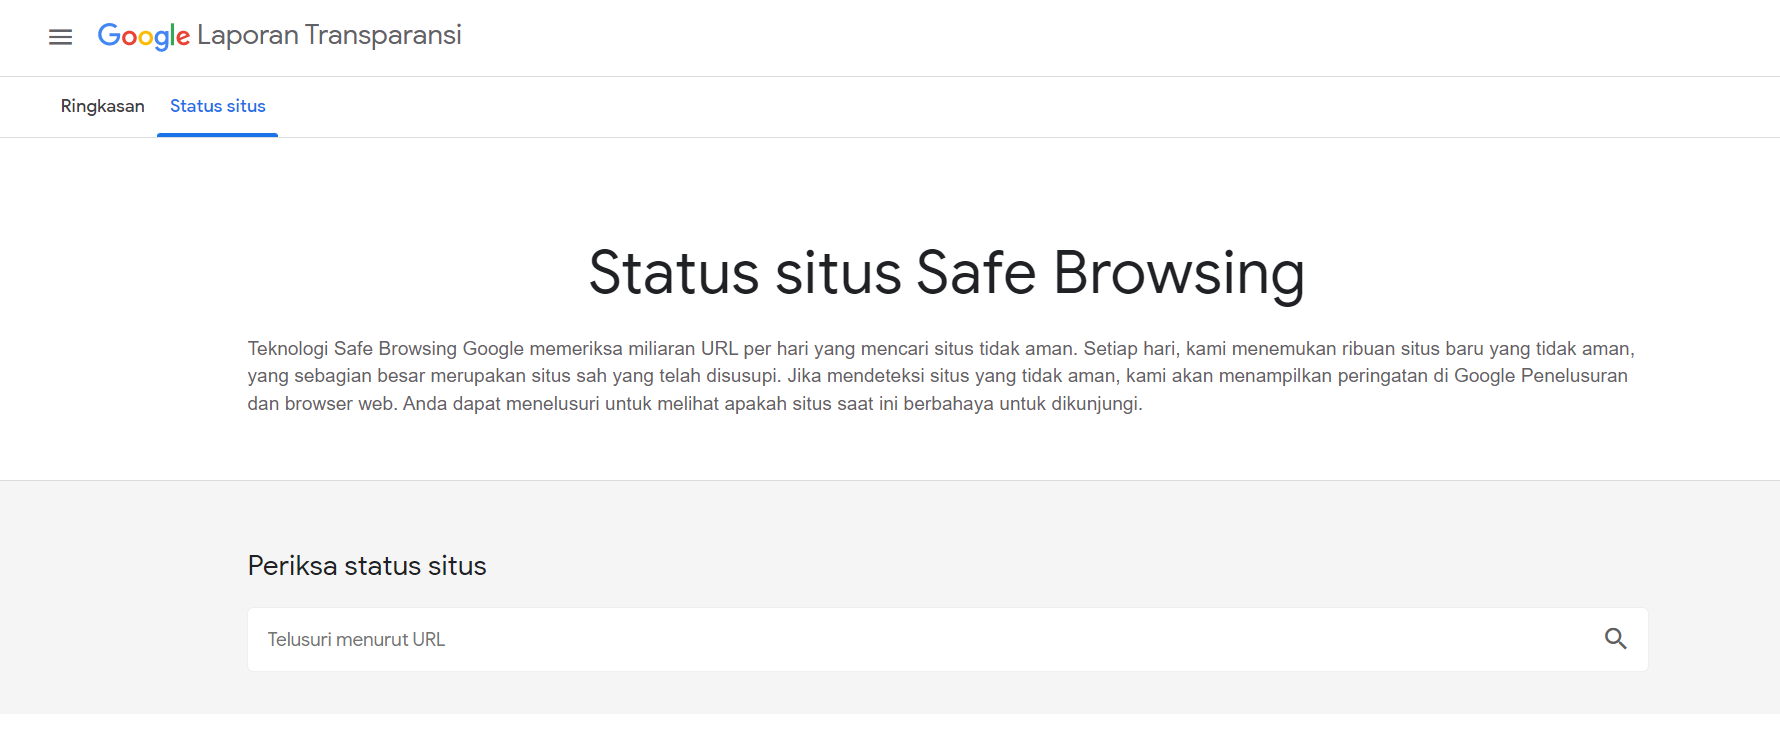
Task: Click the magnifier search icon
Action: [x=1615, y=639]
